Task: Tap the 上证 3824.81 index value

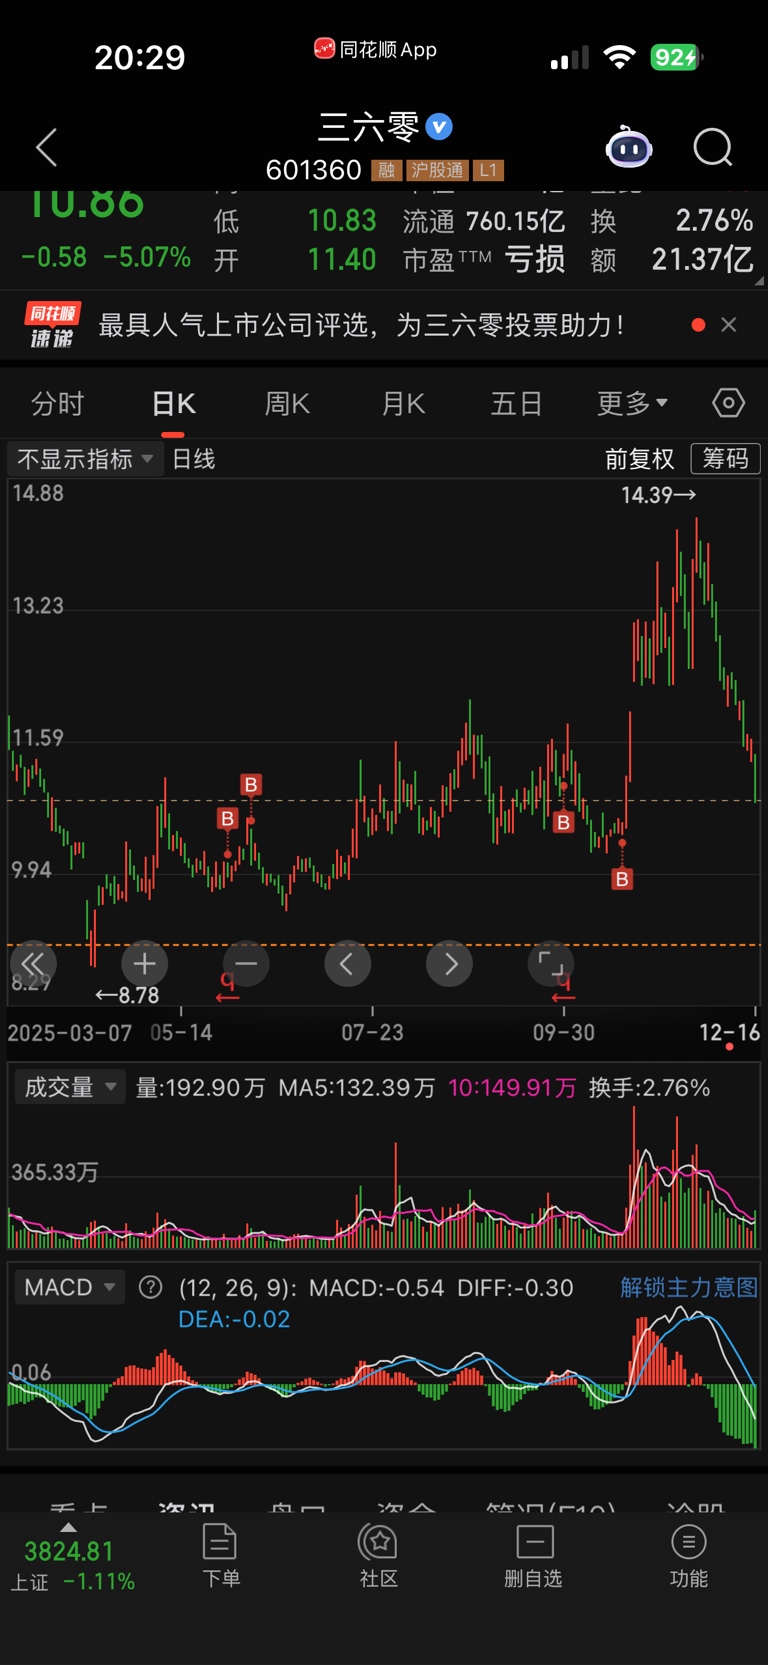Action: [69, 1551]
